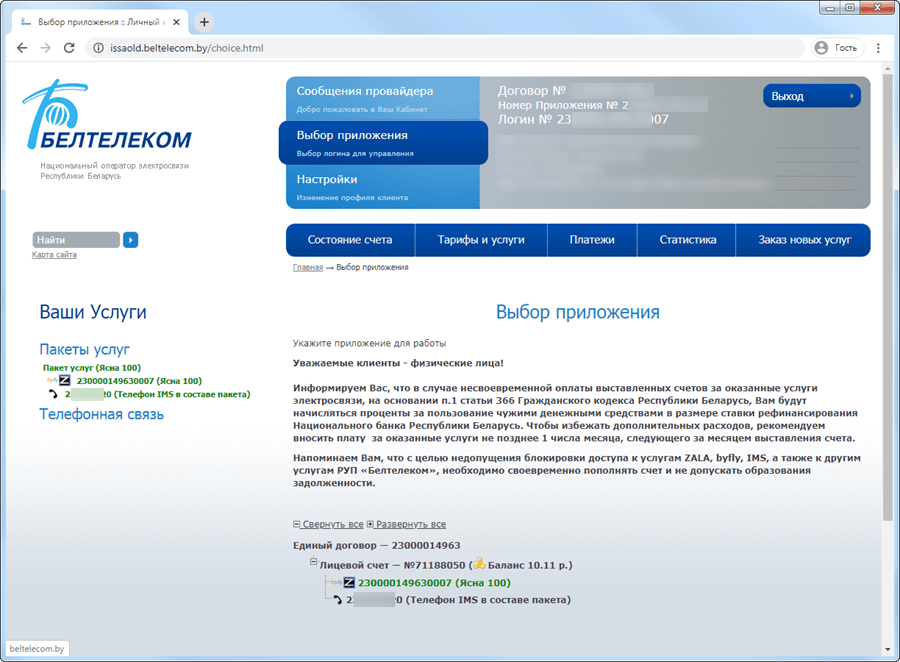Collapse the Лицевой счет №71188050 node
Image resolution: width=900 pixels, height=662 pixels.
pyautogui.click(x=315, y=563)
